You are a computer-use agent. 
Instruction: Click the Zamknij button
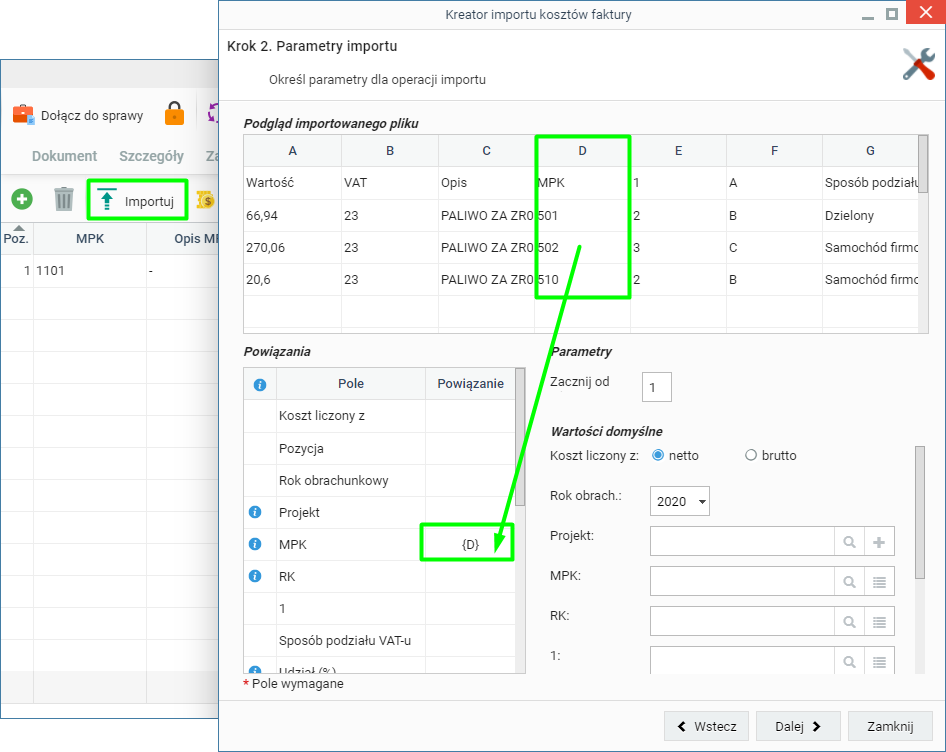[x=890, y=726]
